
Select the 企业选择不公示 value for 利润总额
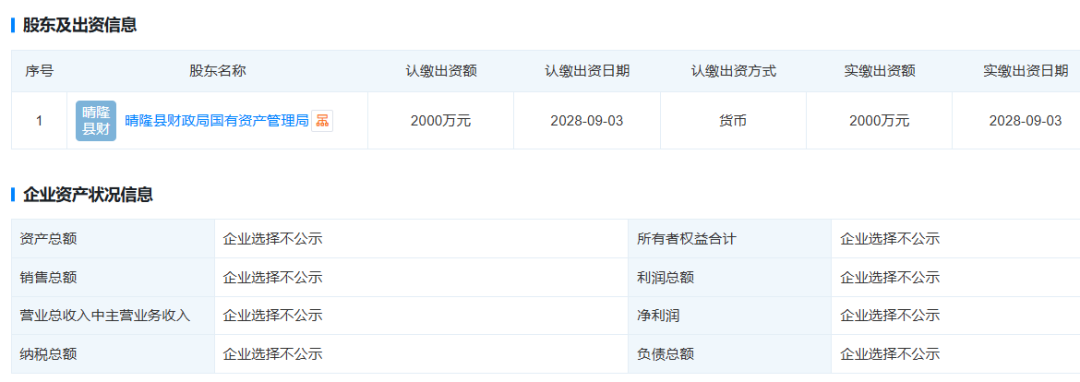click(x=890, y=277)
